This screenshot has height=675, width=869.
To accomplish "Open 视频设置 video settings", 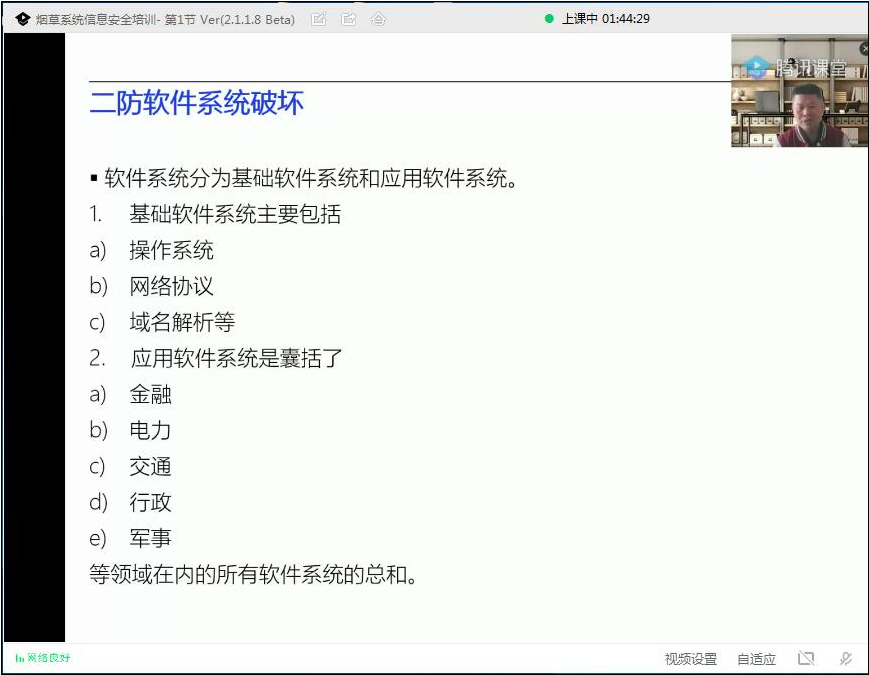I will pyautogui.click(x=691, y=659).
